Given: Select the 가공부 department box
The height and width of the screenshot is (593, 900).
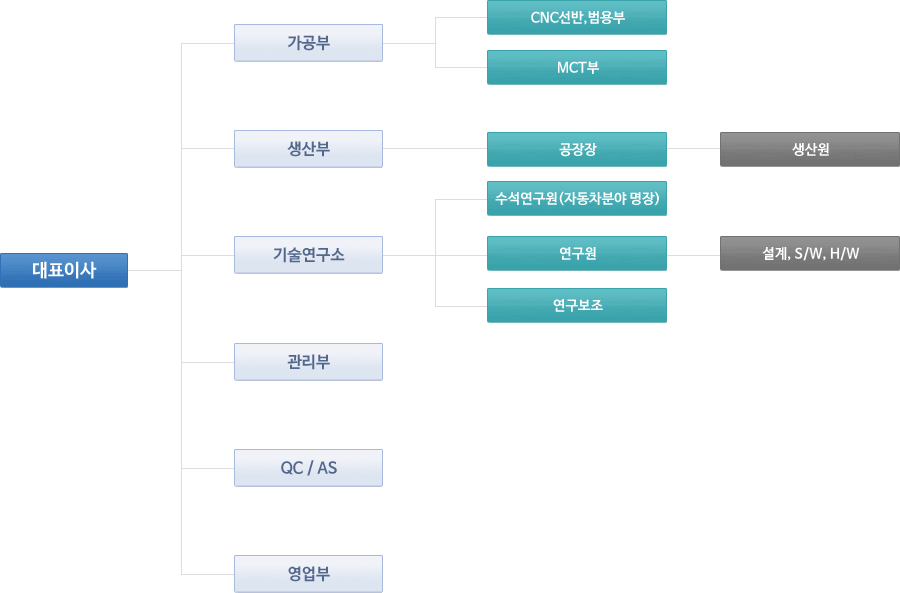Looking at the screenshot, I should point(308,43).
